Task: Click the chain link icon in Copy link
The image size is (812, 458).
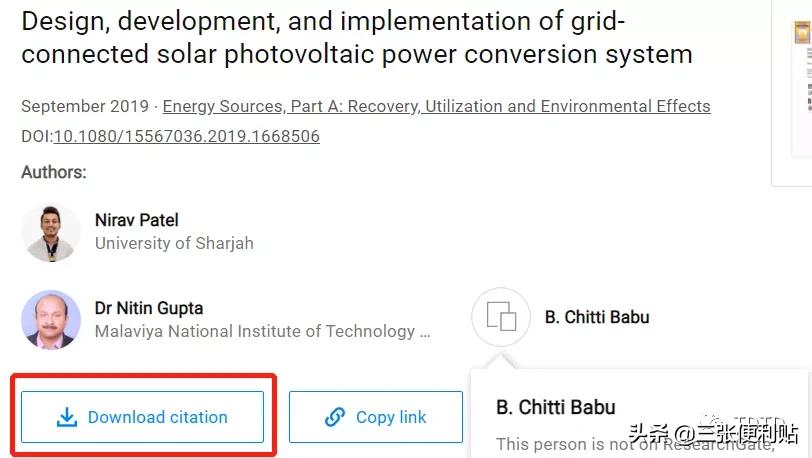Action: click(335, 418)
